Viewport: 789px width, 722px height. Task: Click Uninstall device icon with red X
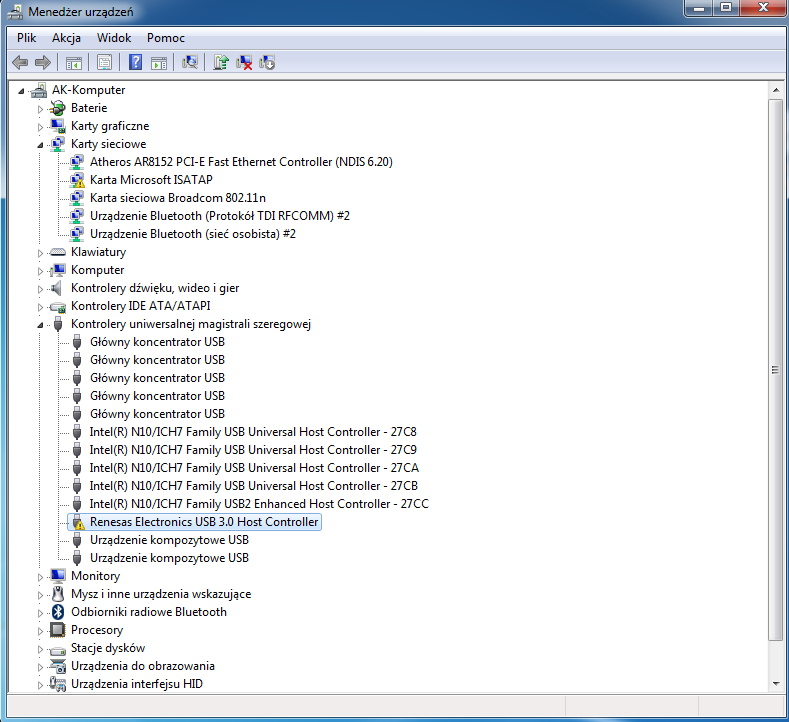coord(244,62)
